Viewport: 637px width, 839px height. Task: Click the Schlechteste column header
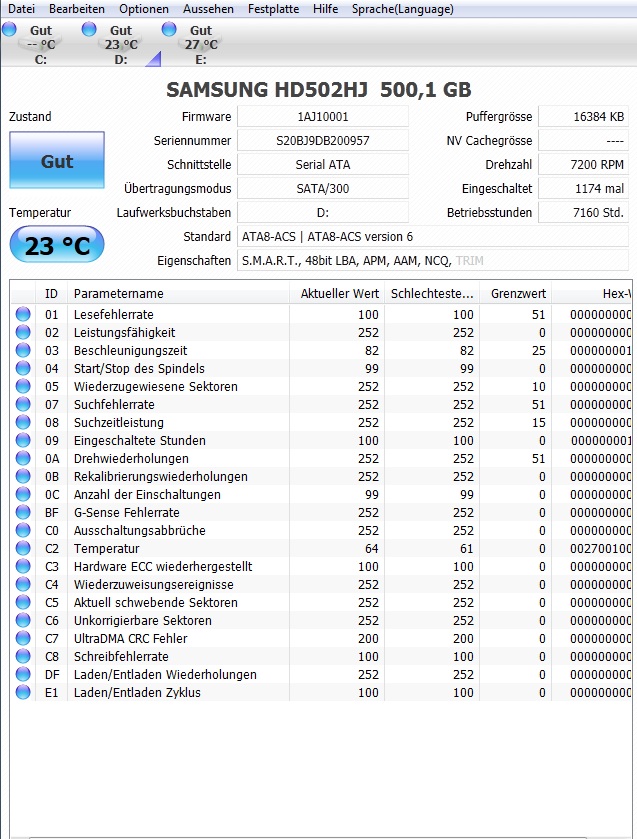[432, 294]
